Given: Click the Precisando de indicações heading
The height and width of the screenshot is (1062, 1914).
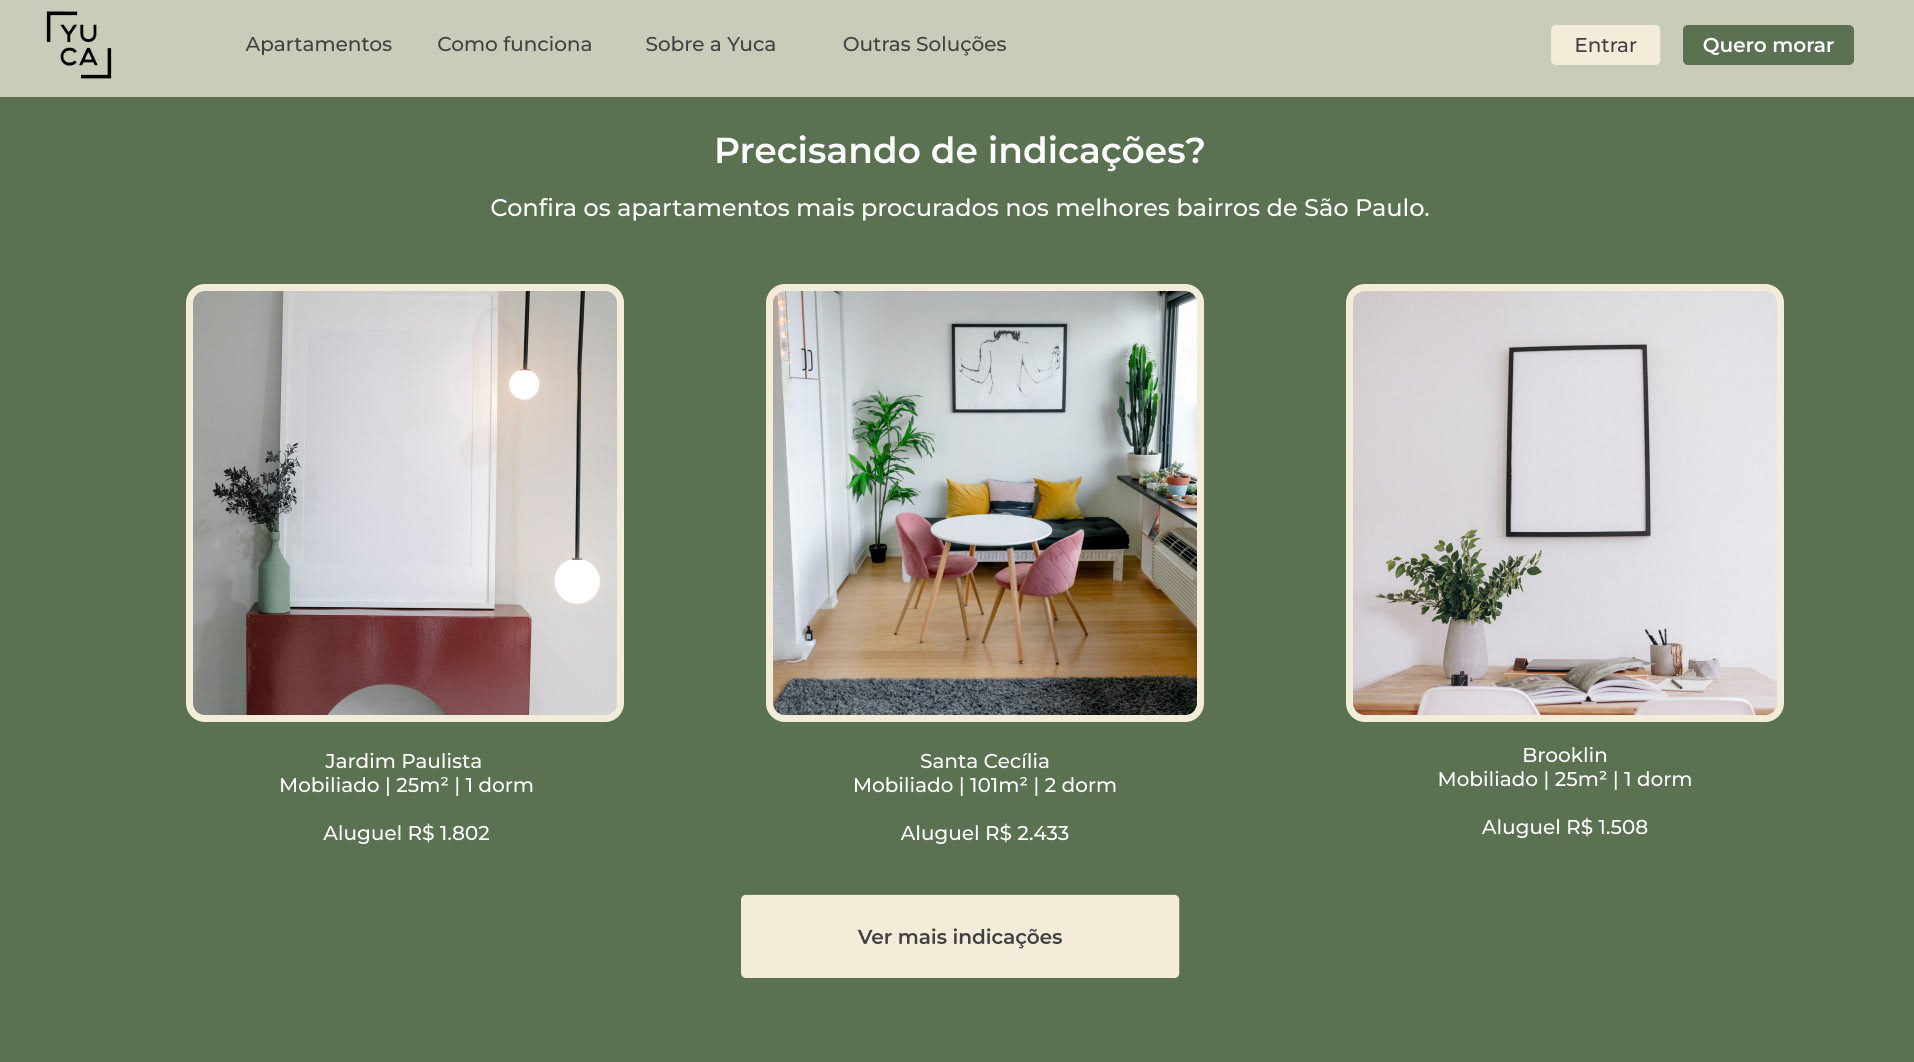Looking at the screenshot, I should click(960, 150).
